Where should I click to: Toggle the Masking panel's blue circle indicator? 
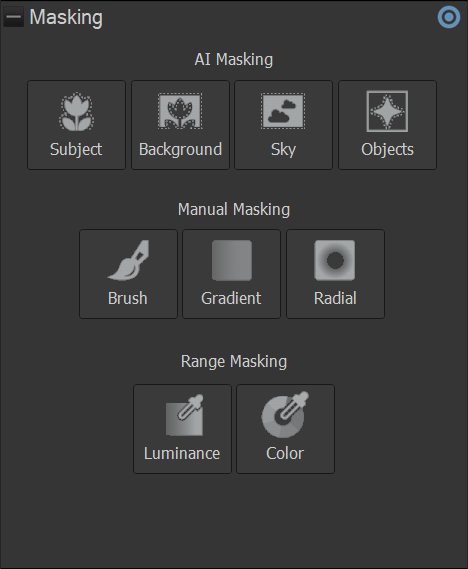(x=449, y=17)
